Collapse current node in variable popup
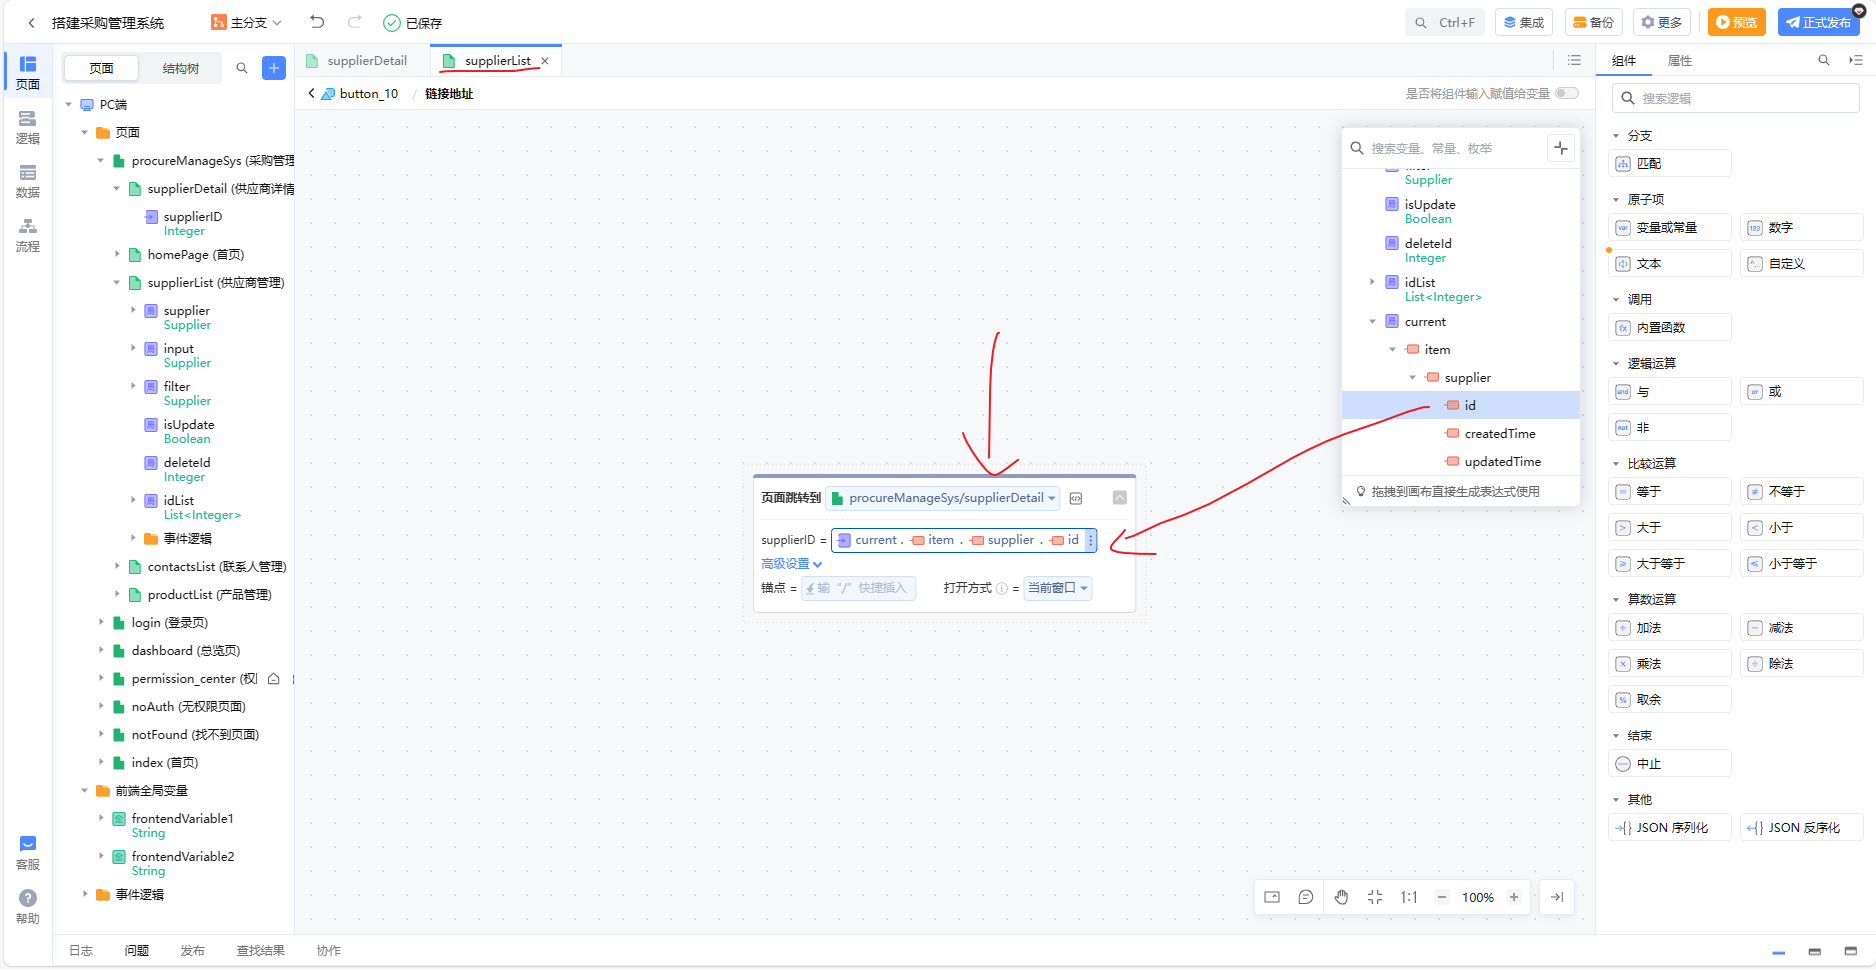 click(x=1372, y=322)
